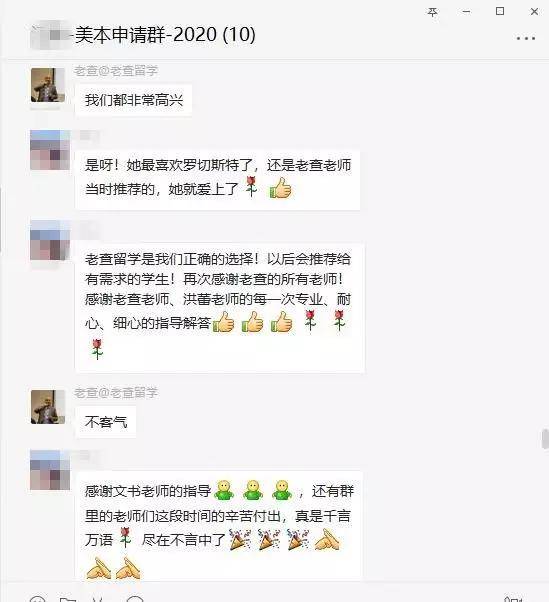The width and height of the screenshot is (549, 602).
Task: Select the 感谢文书老师的指导 message bubble
Action: tap(219, 525)
